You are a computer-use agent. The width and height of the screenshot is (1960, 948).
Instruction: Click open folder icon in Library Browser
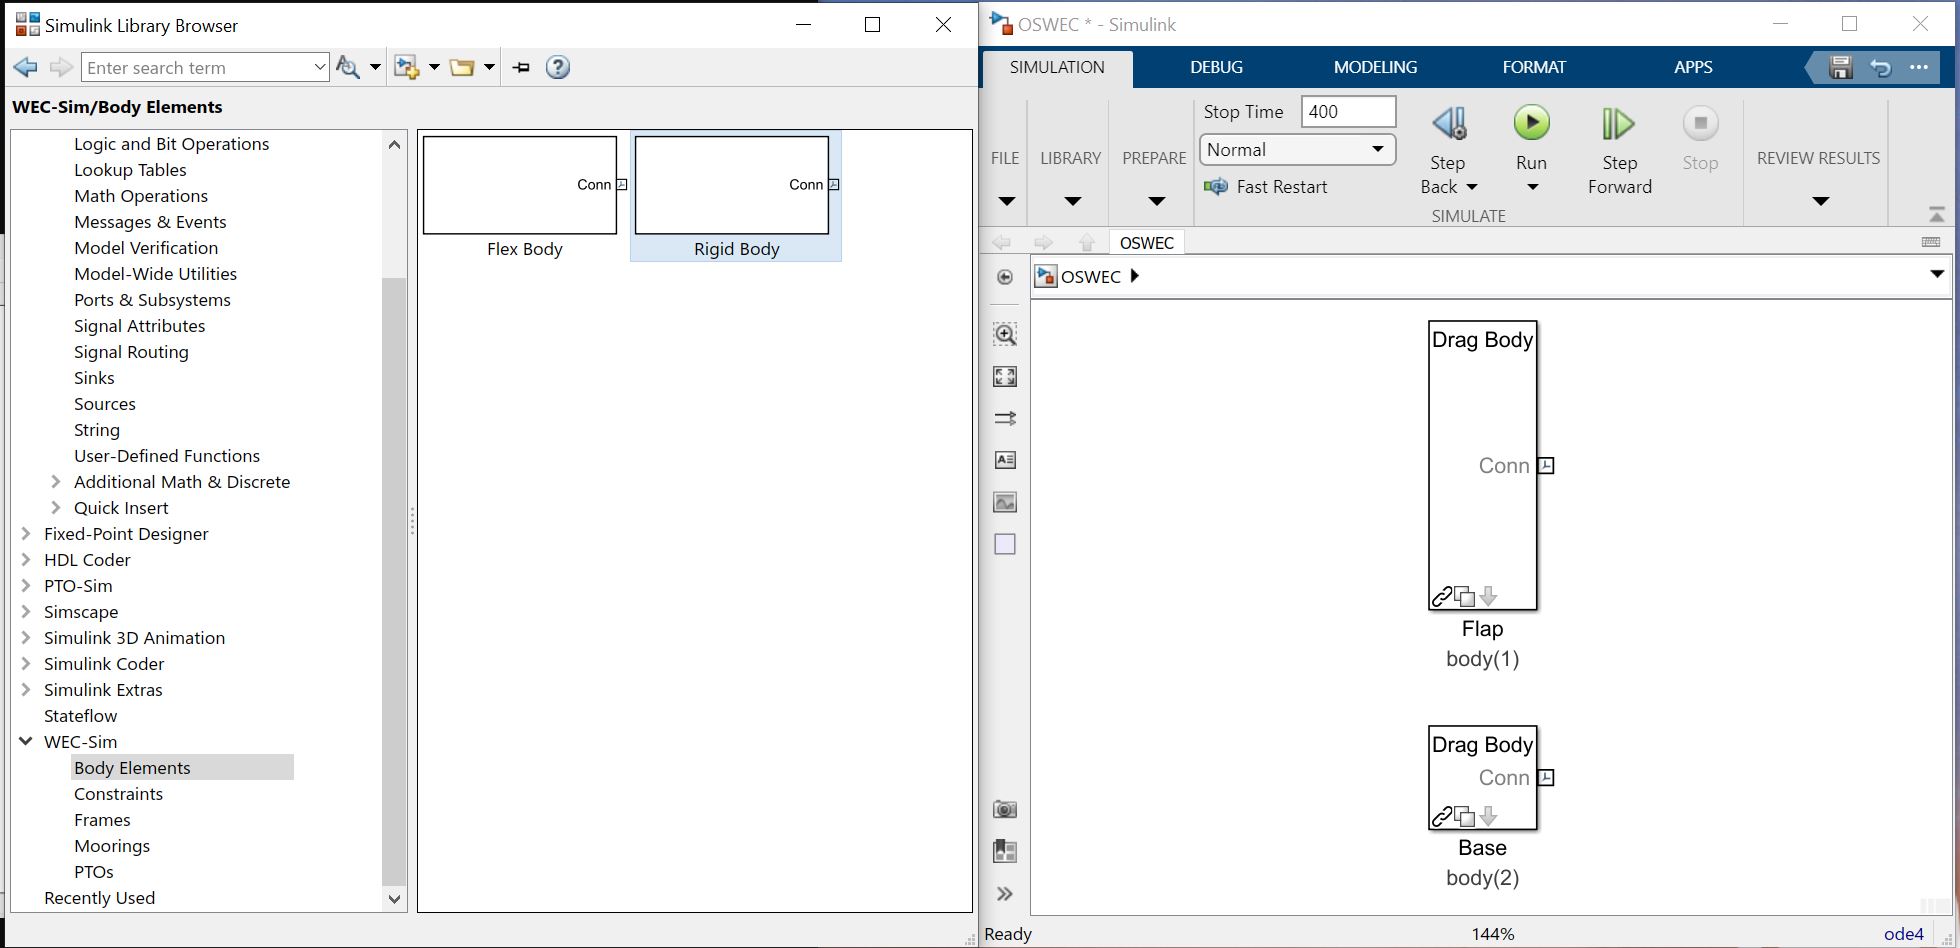pyautogui.click(x=461, y=67)
